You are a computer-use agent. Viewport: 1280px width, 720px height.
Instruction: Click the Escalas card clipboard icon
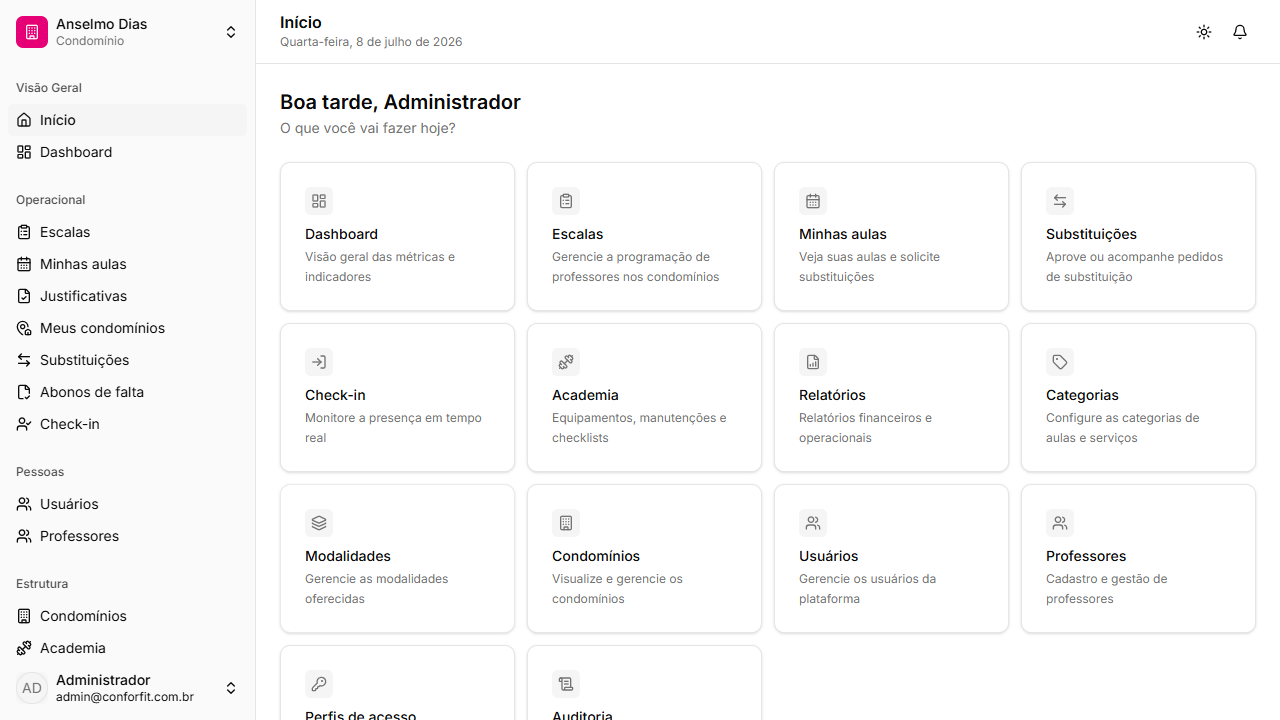pyautogui.click(x=566, y=201)
